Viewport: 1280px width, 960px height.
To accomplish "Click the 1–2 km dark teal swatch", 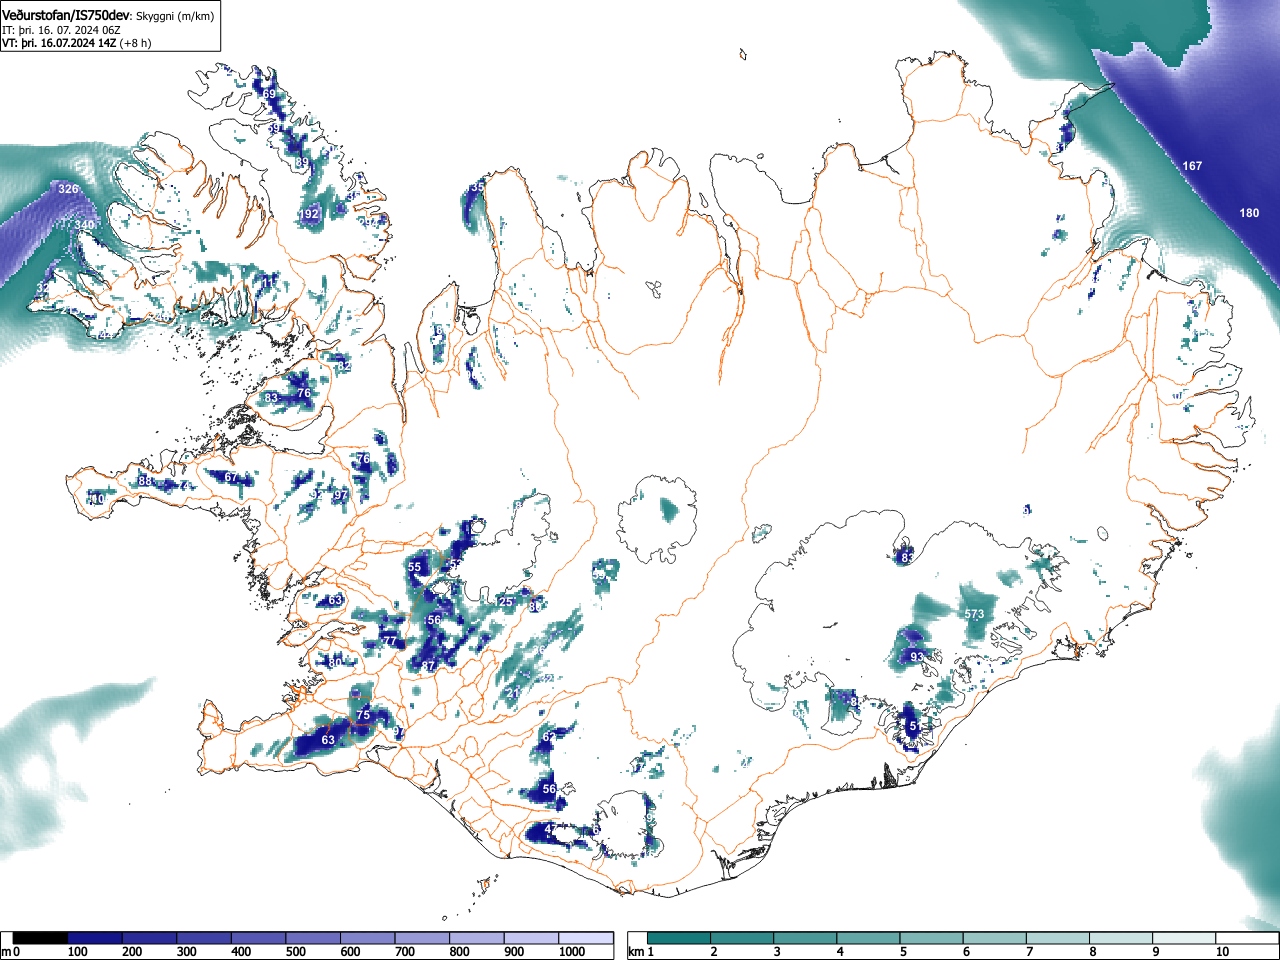I will (681, 938).
